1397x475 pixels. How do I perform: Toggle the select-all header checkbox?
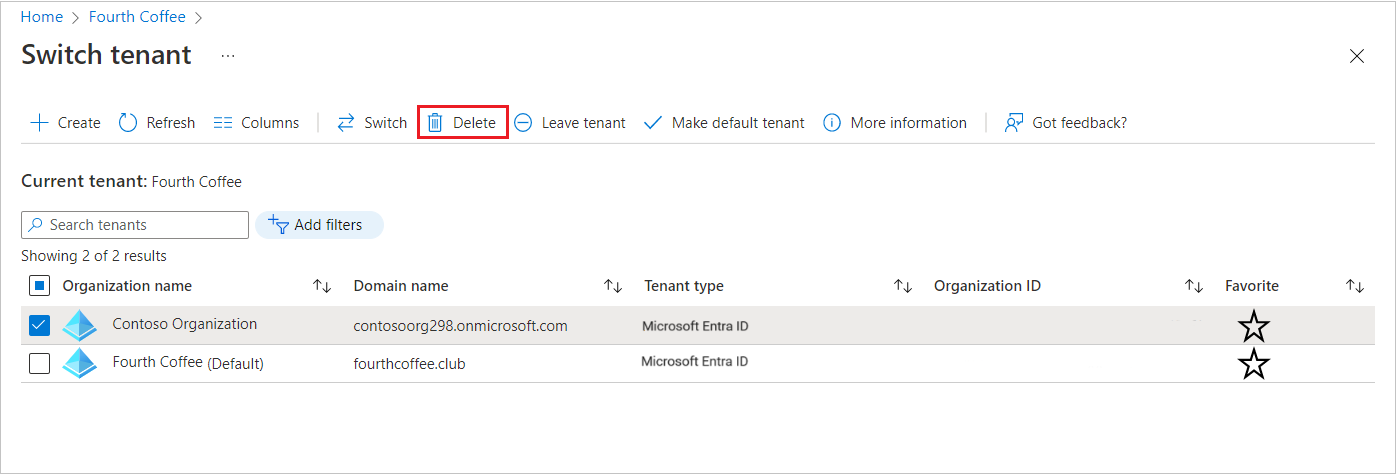[39, 286]
